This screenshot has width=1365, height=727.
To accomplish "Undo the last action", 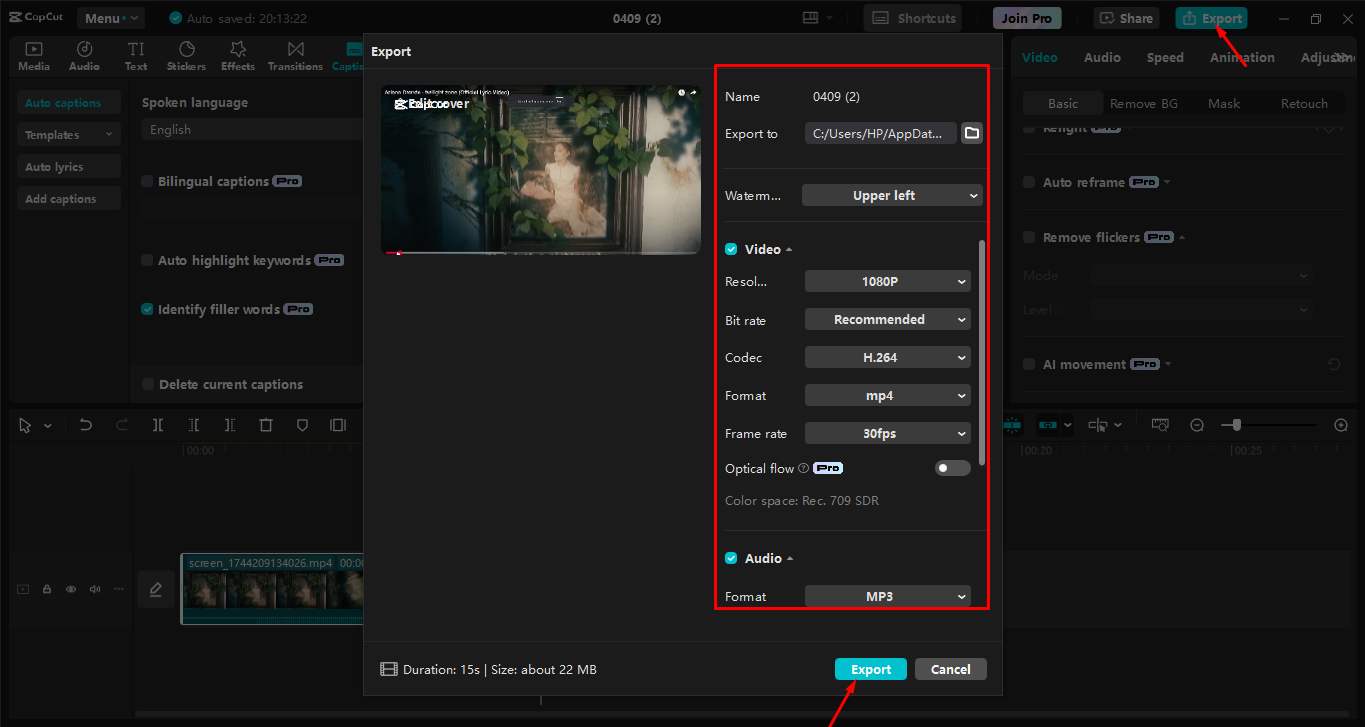I will click(85, 425).
